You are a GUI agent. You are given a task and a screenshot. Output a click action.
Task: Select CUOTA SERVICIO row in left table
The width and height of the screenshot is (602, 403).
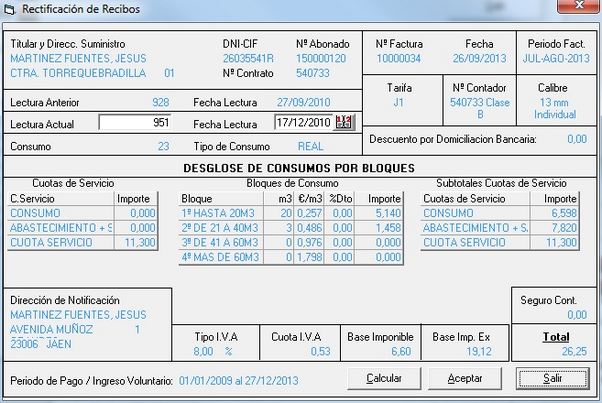tap(82, 242)
